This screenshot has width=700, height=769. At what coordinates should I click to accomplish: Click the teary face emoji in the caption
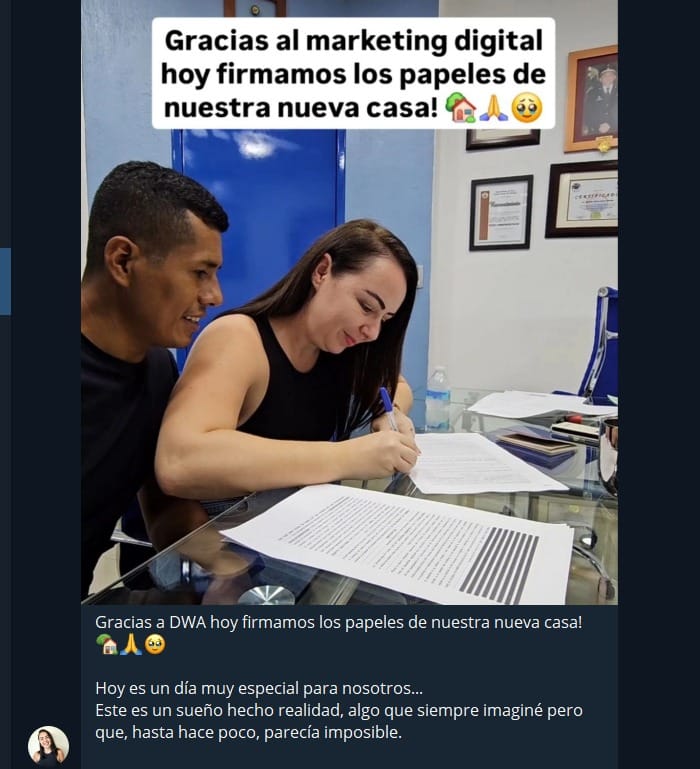tap(155, 644)
